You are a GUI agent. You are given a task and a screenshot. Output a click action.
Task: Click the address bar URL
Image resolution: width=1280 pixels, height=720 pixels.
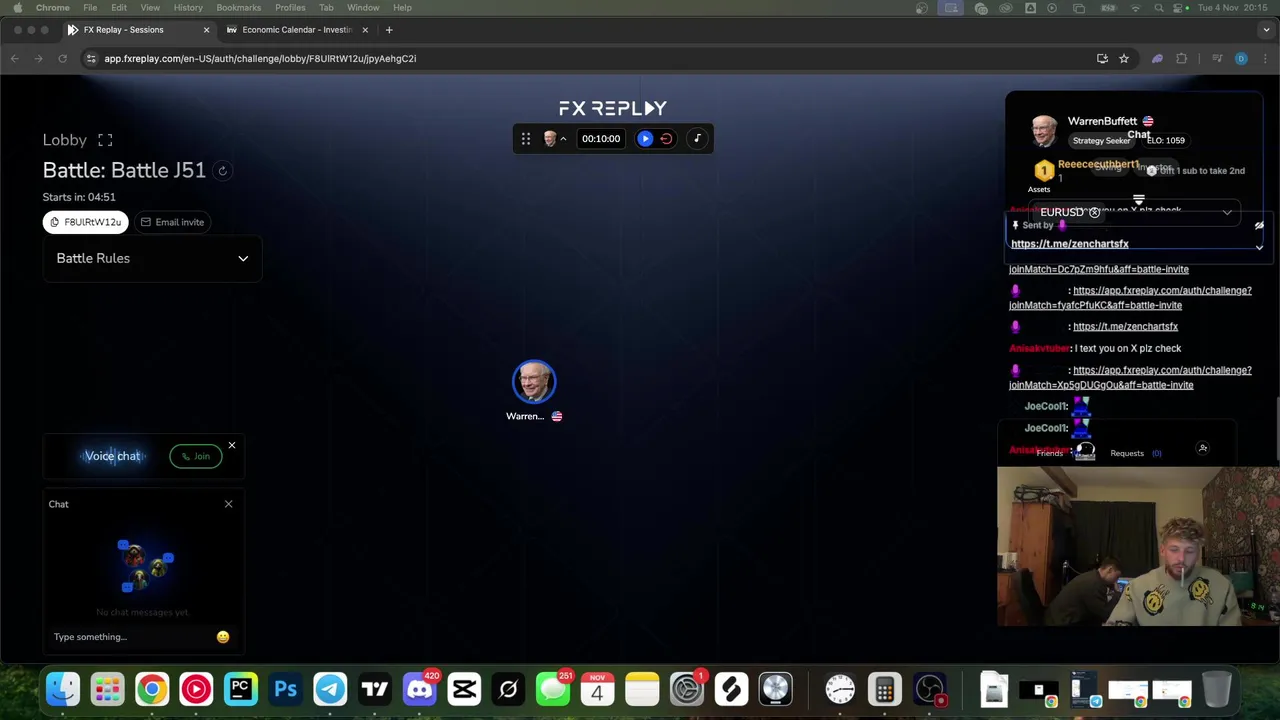click(x=260, y=59)
